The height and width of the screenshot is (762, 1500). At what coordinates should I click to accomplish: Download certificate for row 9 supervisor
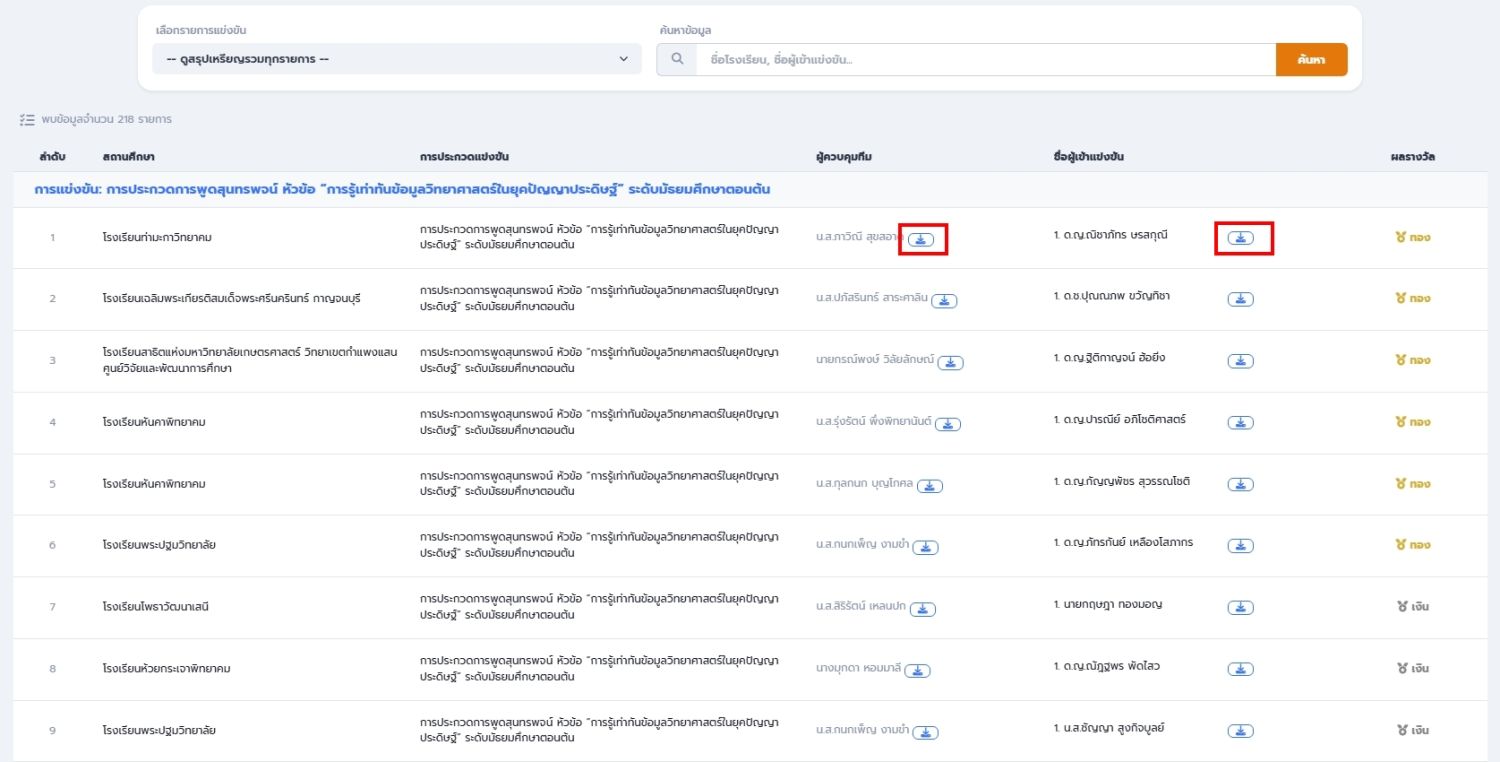[x=926, y=732]
